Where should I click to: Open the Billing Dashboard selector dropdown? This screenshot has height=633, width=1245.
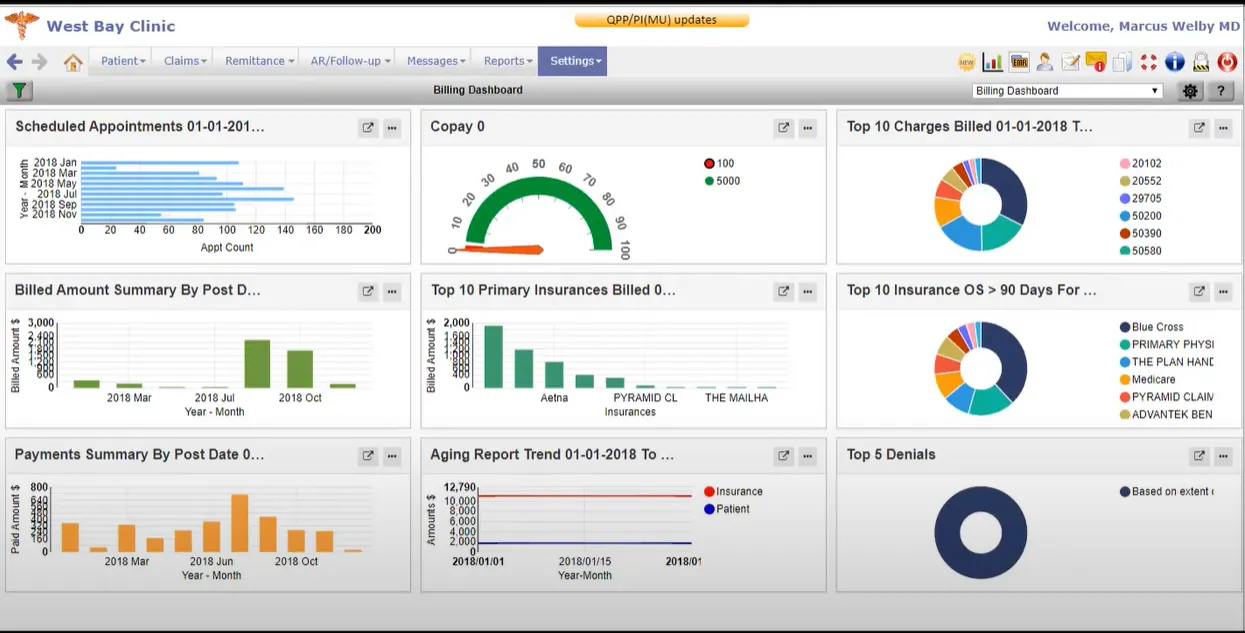(x=1065, y=90)
